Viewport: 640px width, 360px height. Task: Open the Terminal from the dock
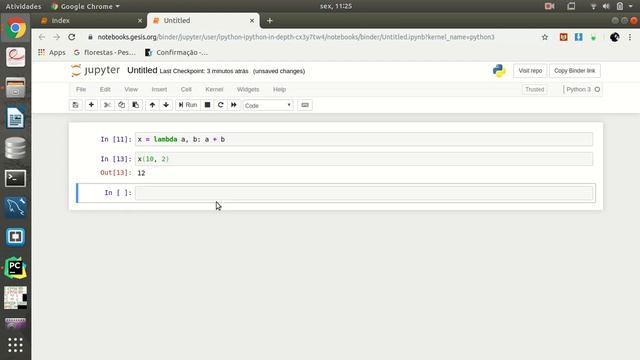point(16,178)
